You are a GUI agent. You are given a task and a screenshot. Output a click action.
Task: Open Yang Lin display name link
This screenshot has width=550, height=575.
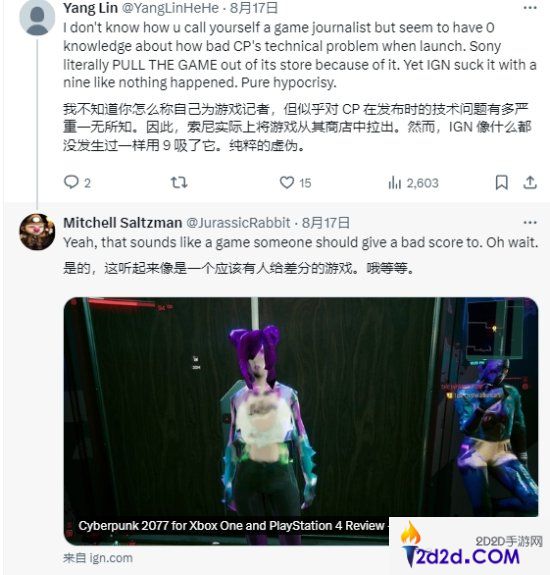click(90, 8)
